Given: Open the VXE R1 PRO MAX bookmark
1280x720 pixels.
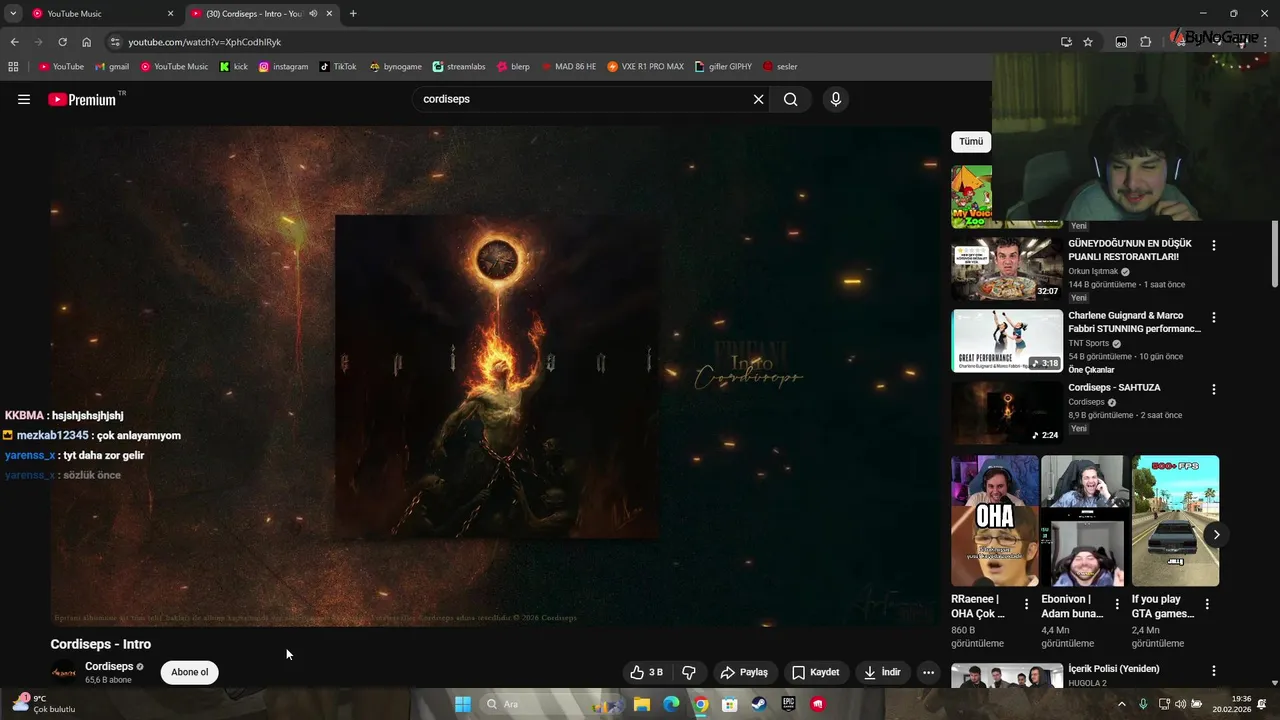Looking at the screenshot, I should coord(646,67).
